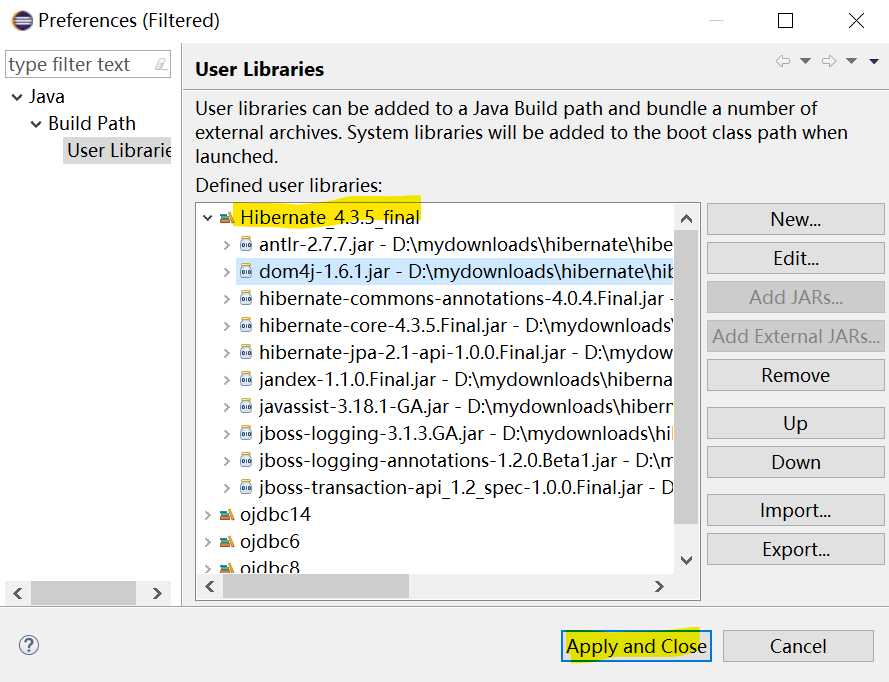This screenshot has width=889, height=682.
Task: Collapse the Java tree node
Action: [x=17, y=98]
